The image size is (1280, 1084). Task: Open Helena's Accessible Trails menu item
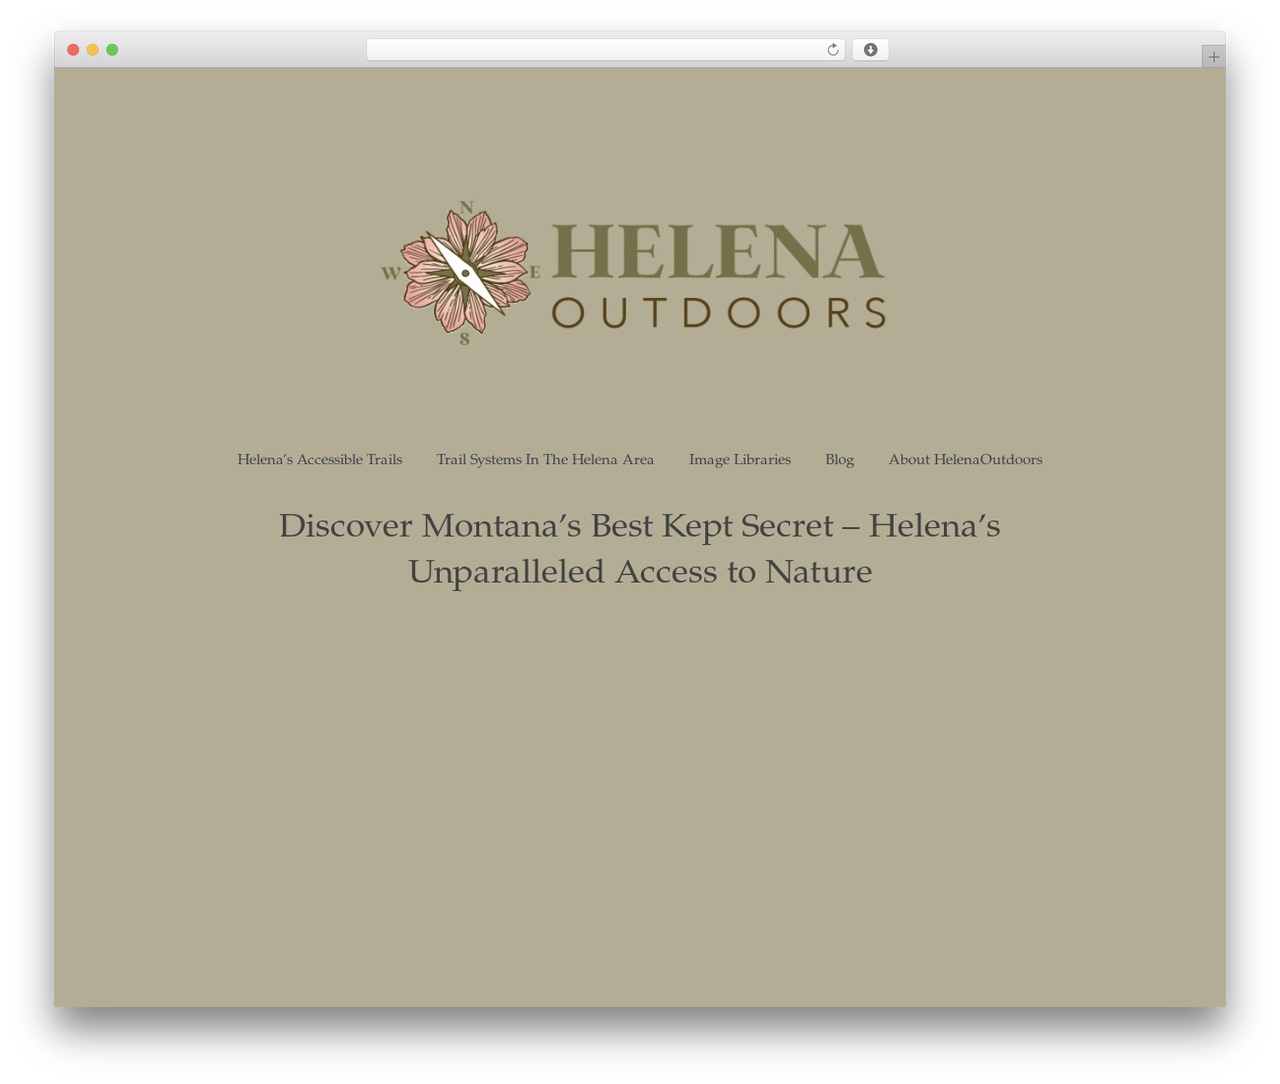(320, 459)
